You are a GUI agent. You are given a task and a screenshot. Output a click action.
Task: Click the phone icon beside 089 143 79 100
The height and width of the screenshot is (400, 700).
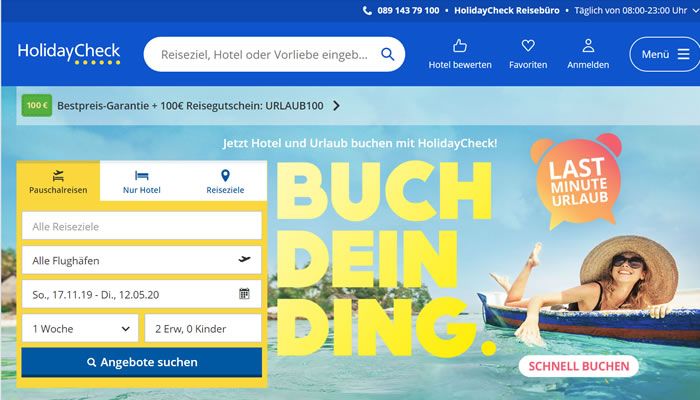[x=367, y=11]
